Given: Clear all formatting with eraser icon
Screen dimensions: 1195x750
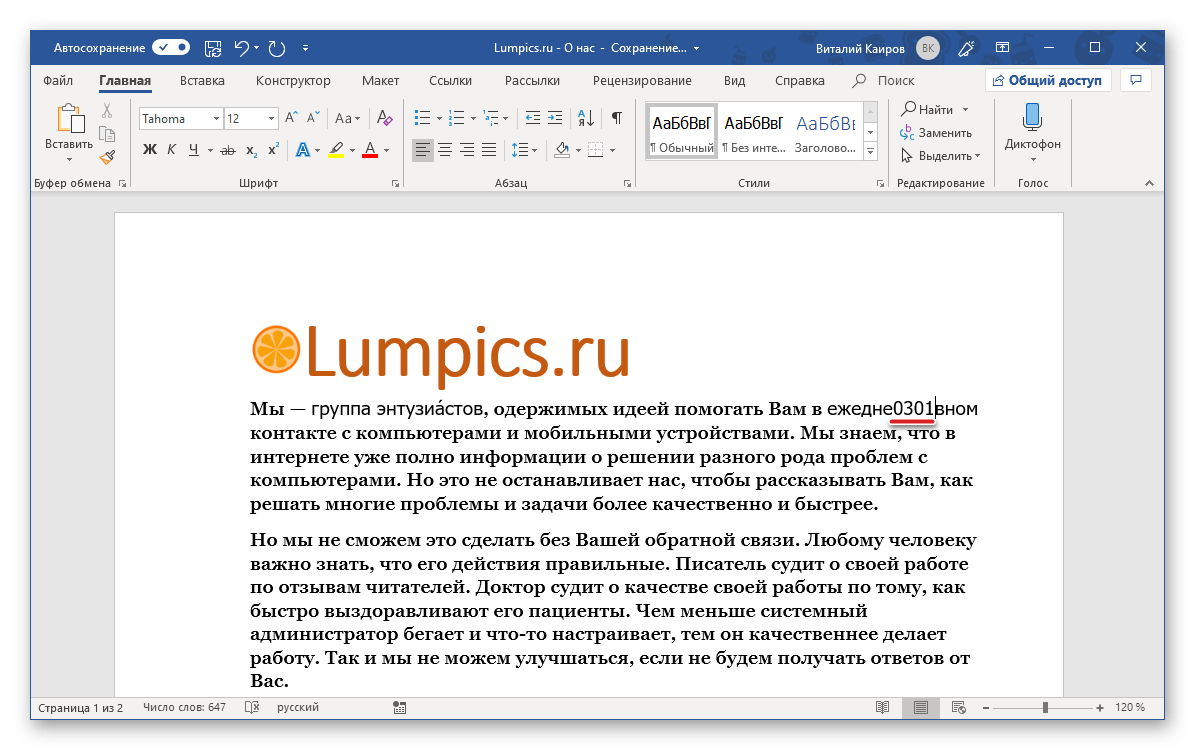Looking at the screenshot, I should [x=385, y=118].
